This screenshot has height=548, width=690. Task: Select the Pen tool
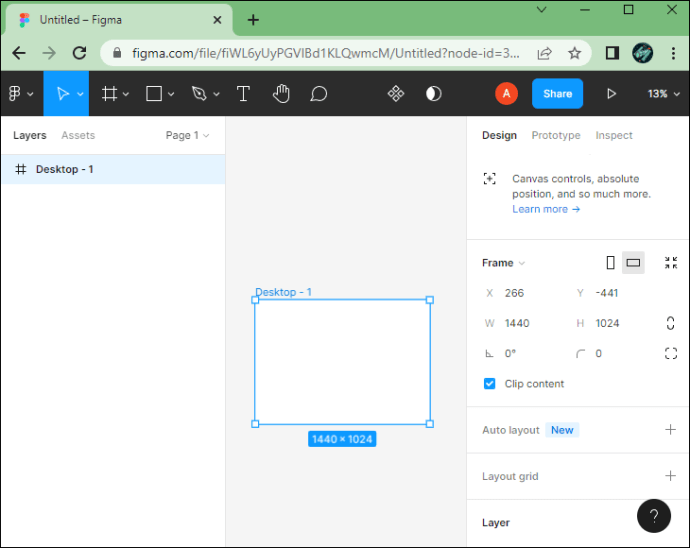point(199,93)
